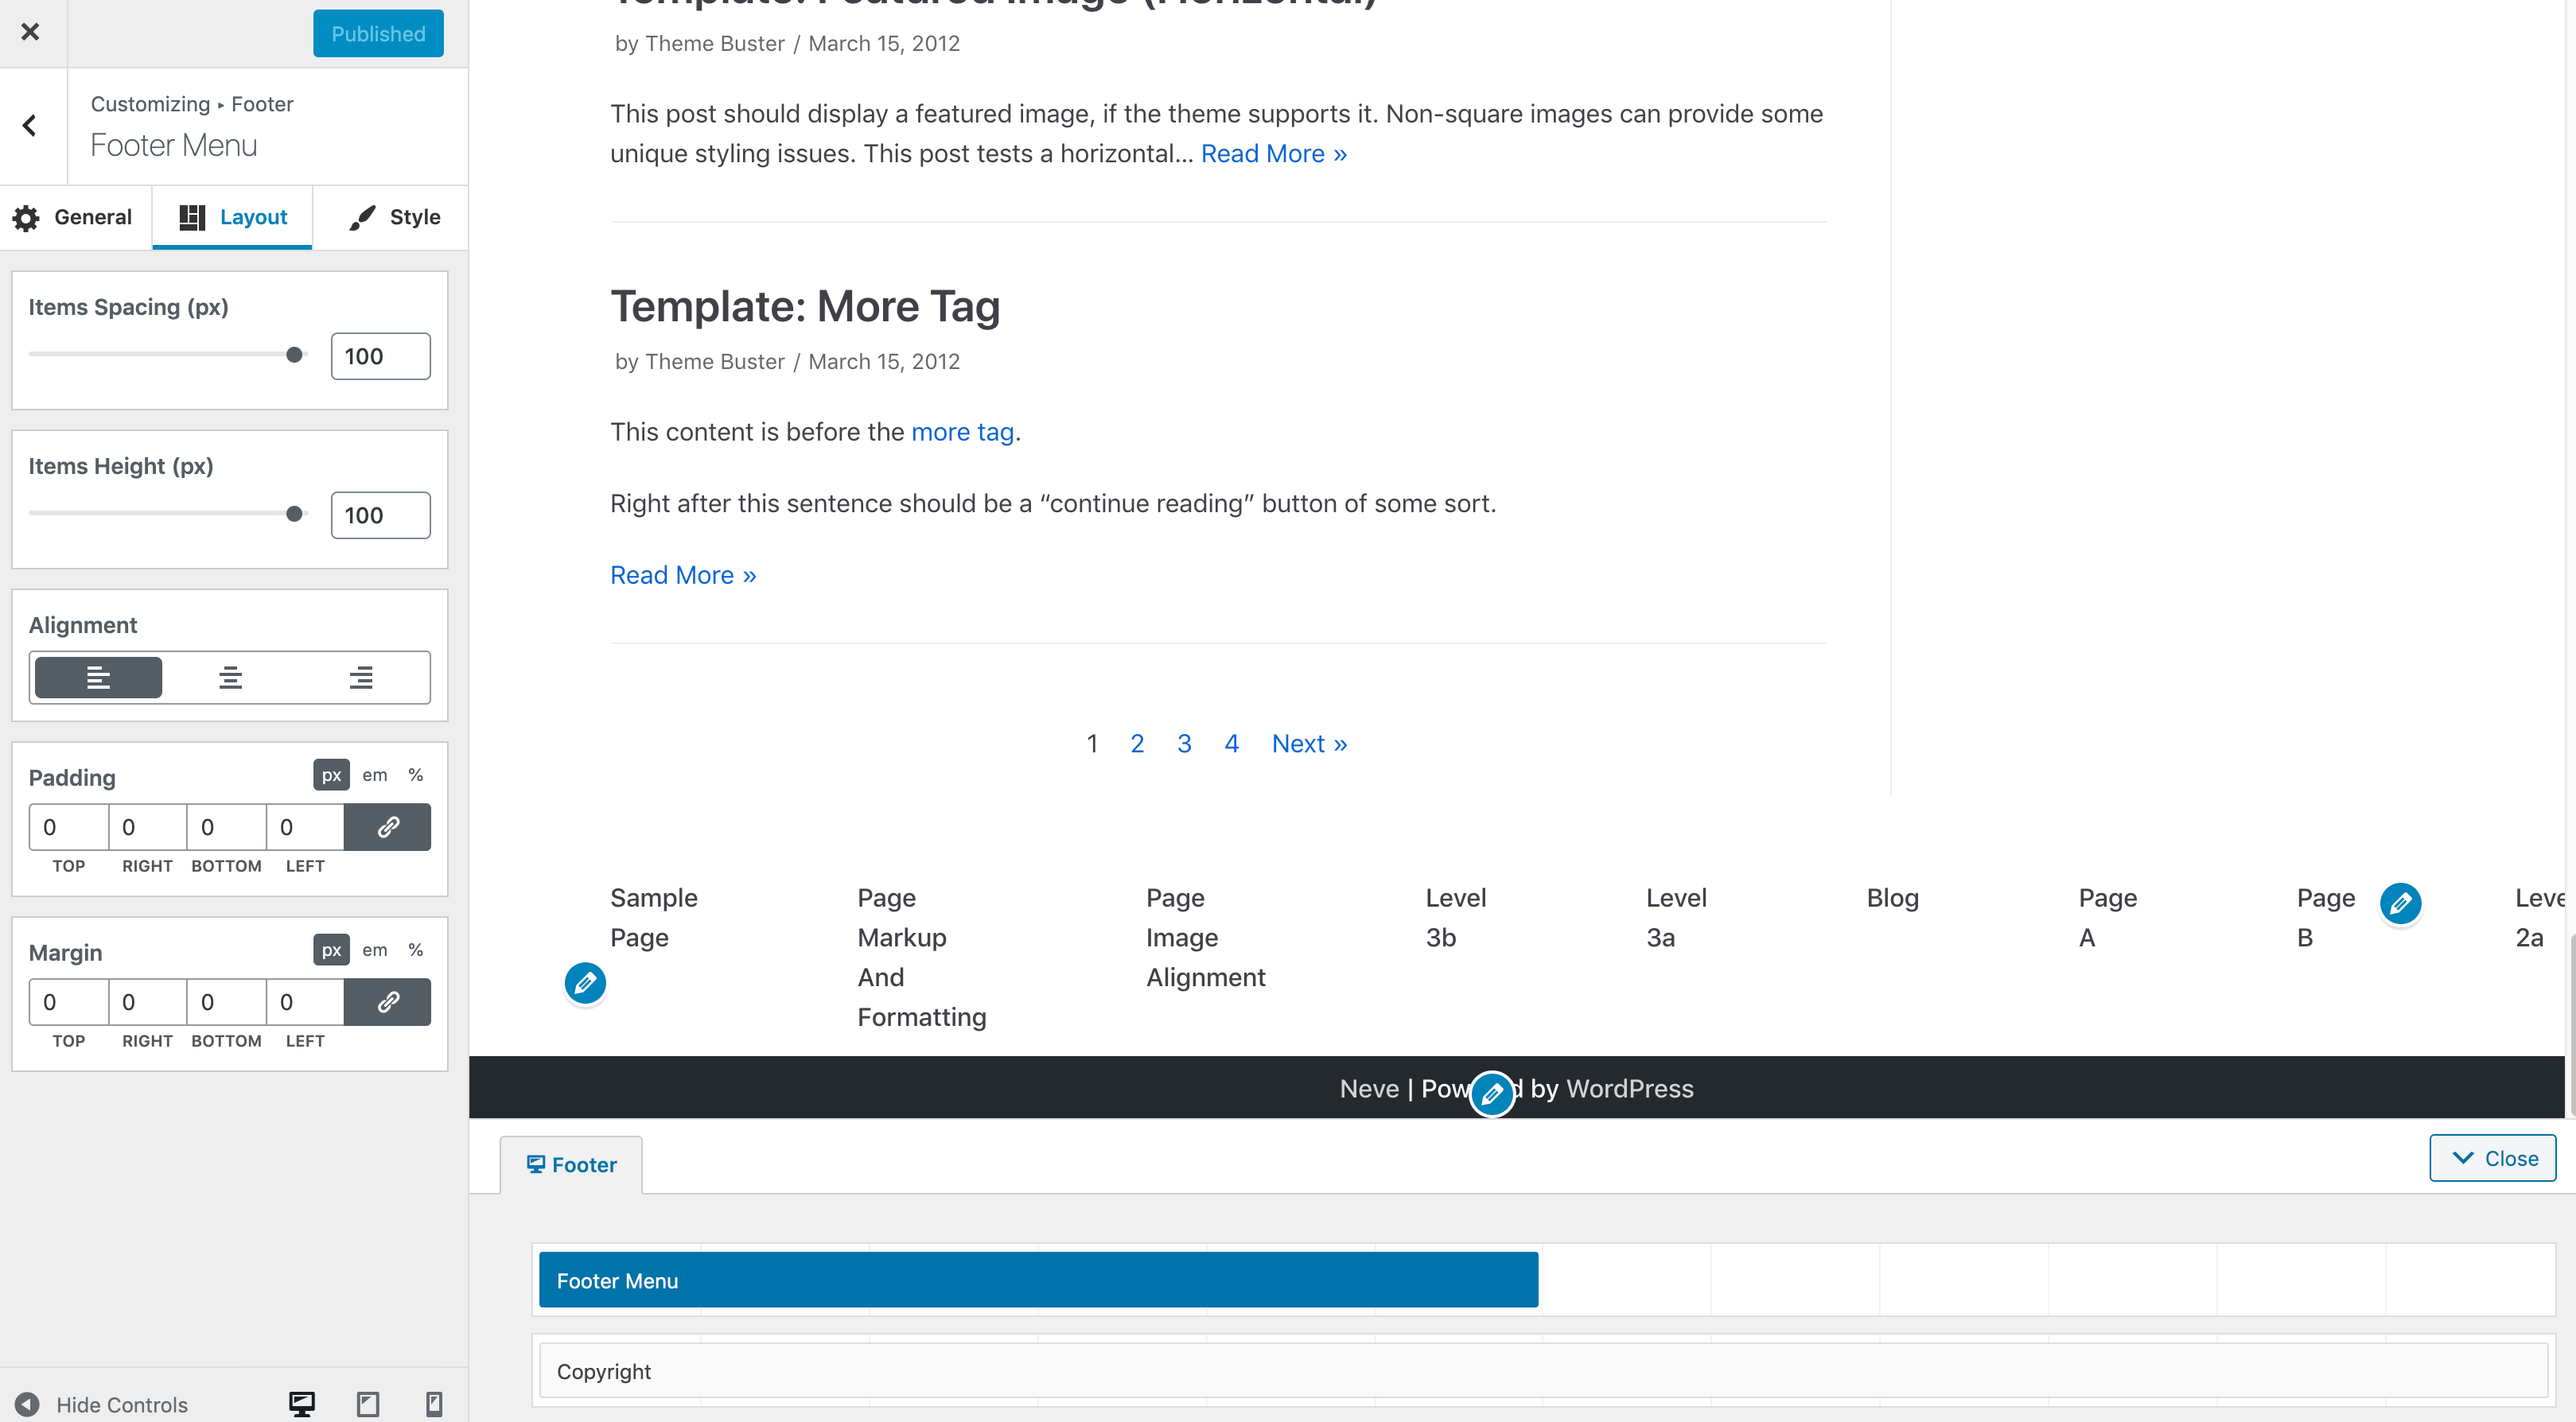Select % units for Margin
Image resolution: width=2576 pixels, height=1422 pixels.
pos(416,950)
